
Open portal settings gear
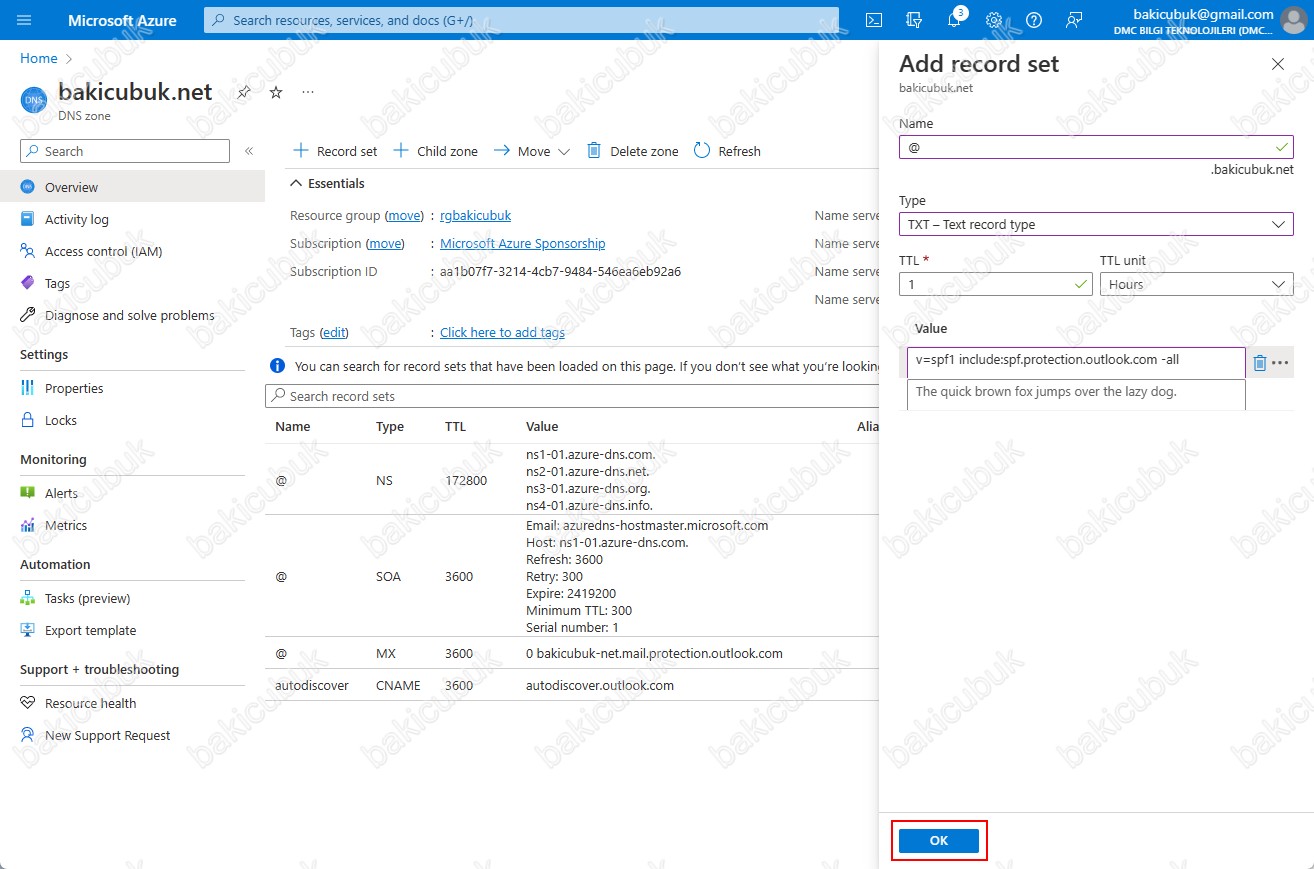pos(994,20)
